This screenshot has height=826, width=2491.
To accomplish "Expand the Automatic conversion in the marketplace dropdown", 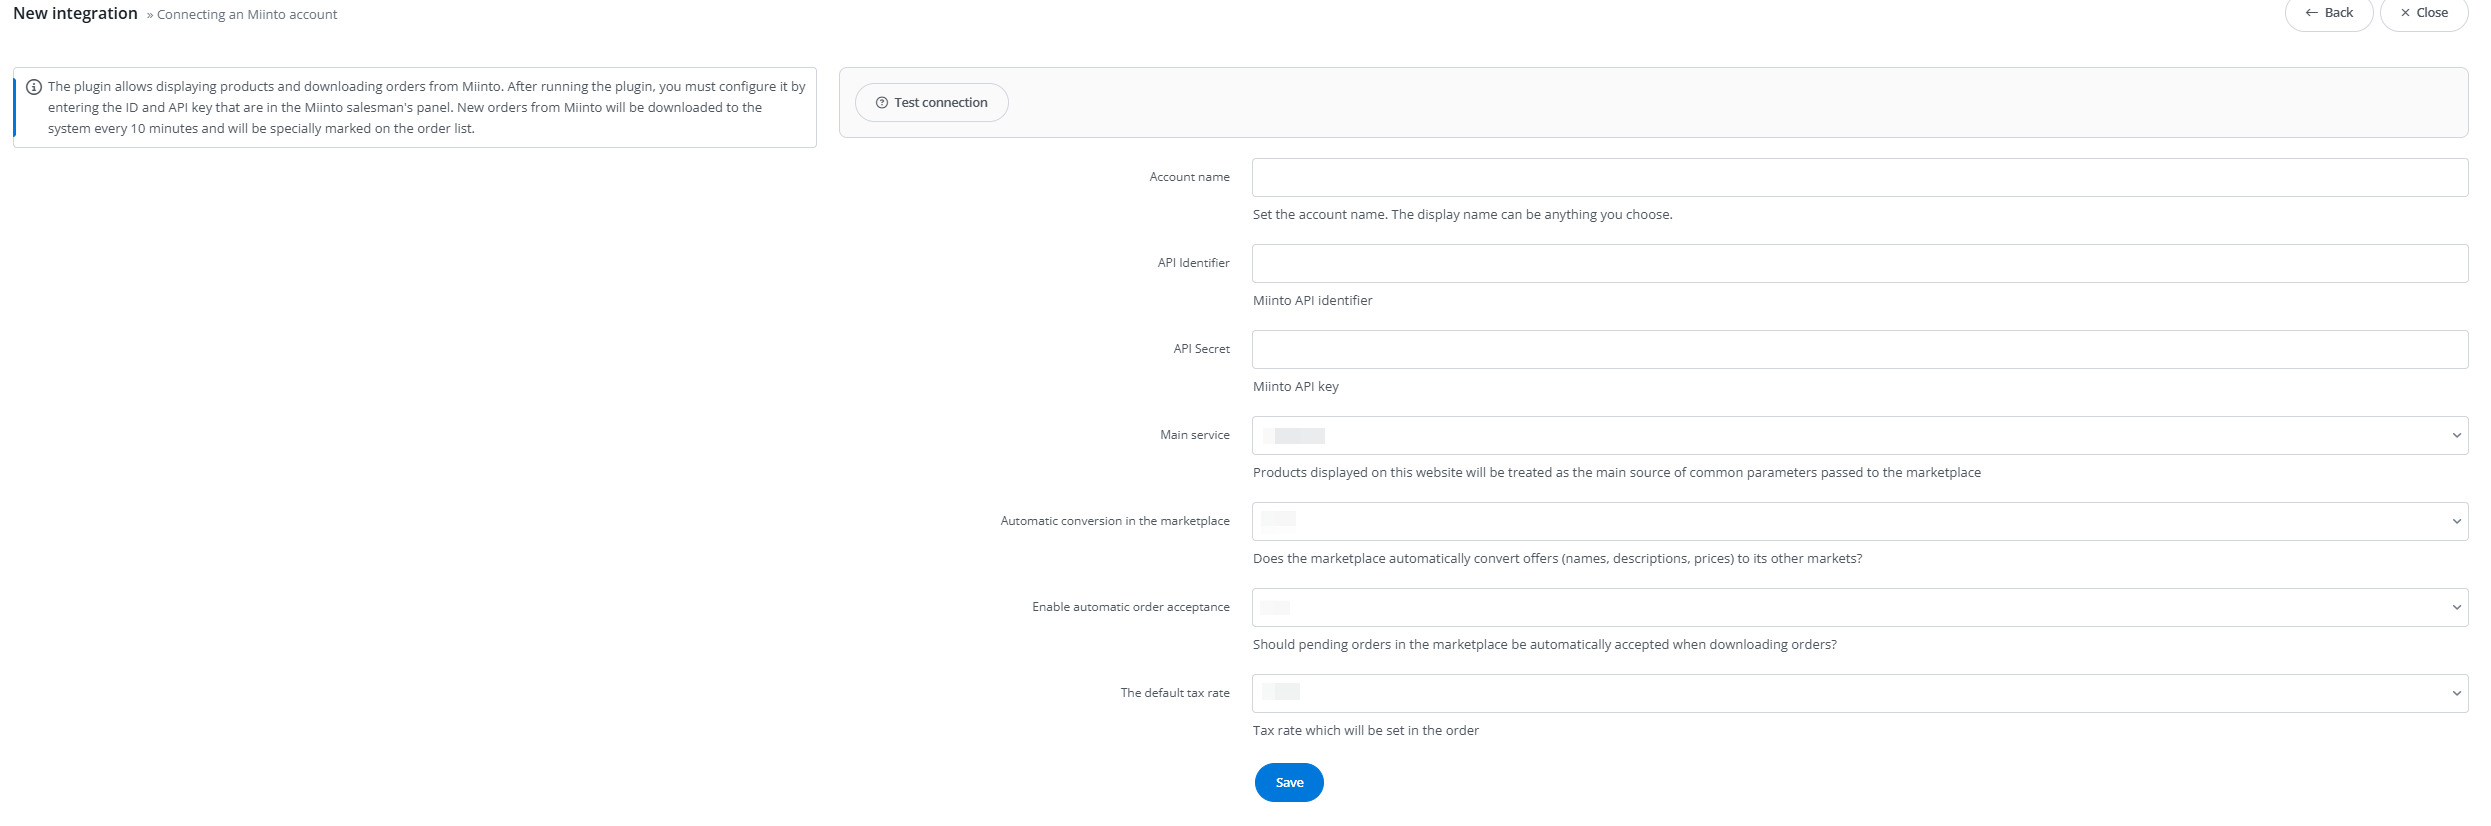I will 1859,522.
